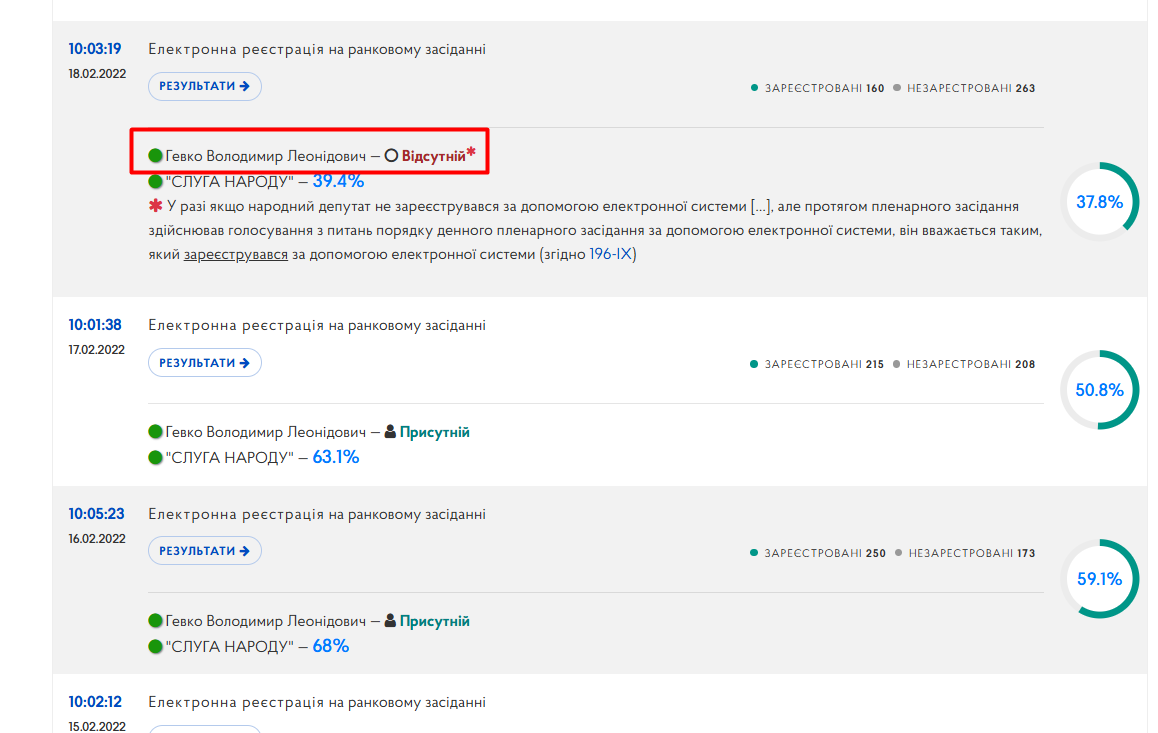
Task: Click green dot beside "СЛУГА НАРОДУ" 39.4%
Action: coord(155,182)
